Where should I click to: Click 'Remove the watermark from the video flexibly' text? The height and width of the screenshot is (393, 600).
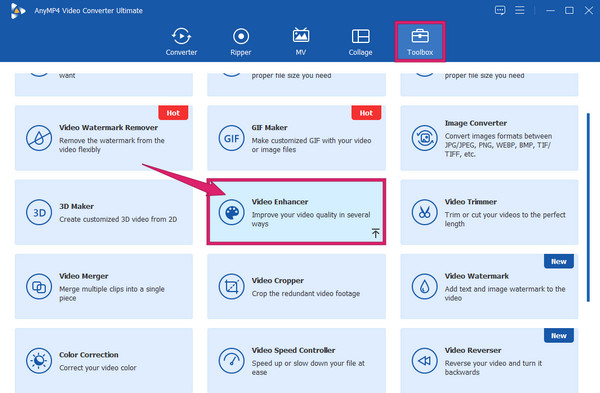click(x=112, y=145)
